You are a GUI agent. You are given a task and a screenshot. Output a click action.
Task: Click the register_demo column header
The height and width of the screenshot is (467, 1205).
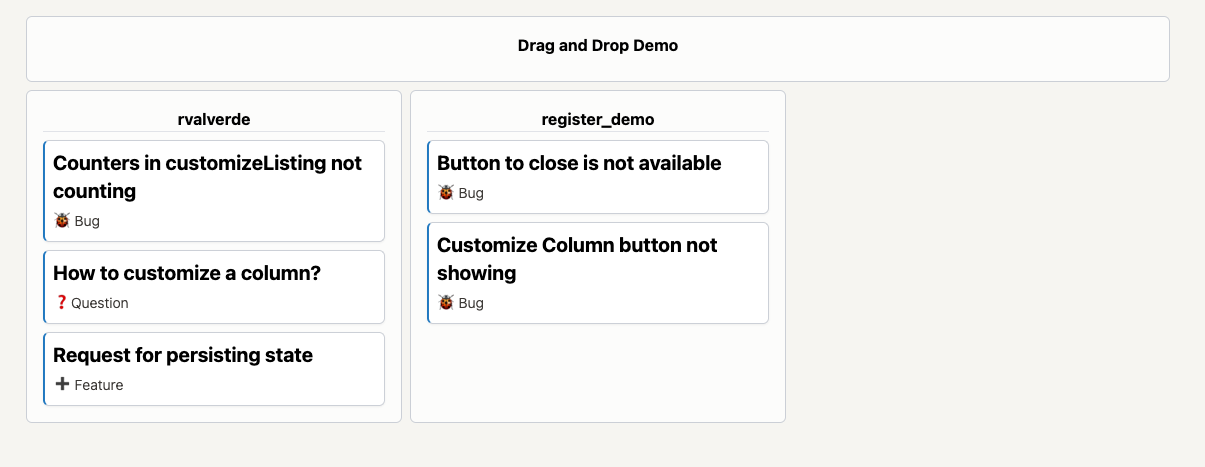coord(598,119)
